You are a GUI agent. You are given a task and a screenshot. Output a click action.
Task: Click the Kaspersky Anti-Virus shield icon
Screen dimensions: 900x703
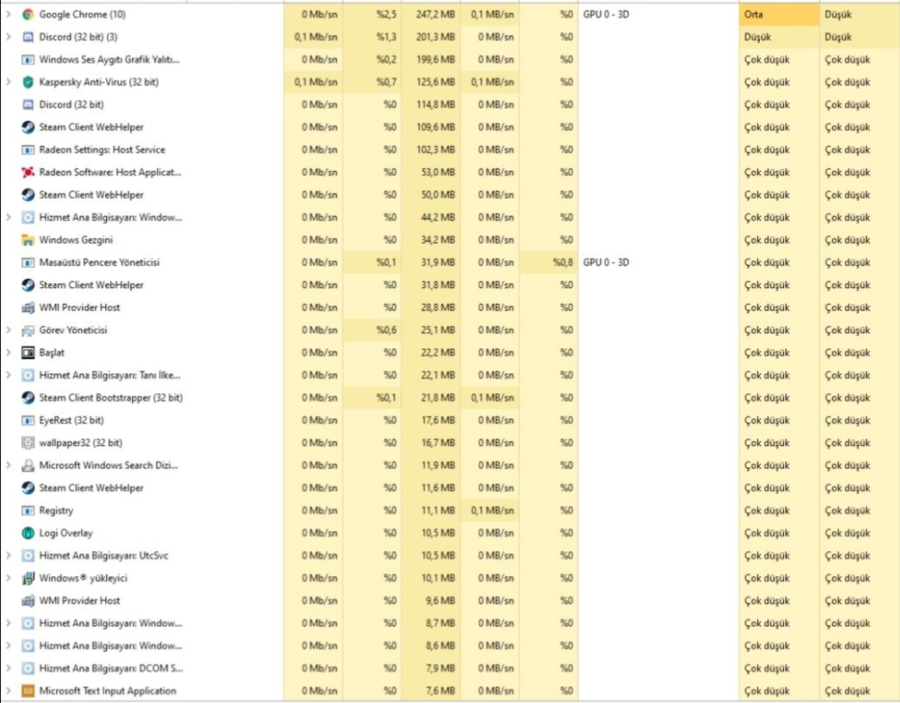(28, 82)
